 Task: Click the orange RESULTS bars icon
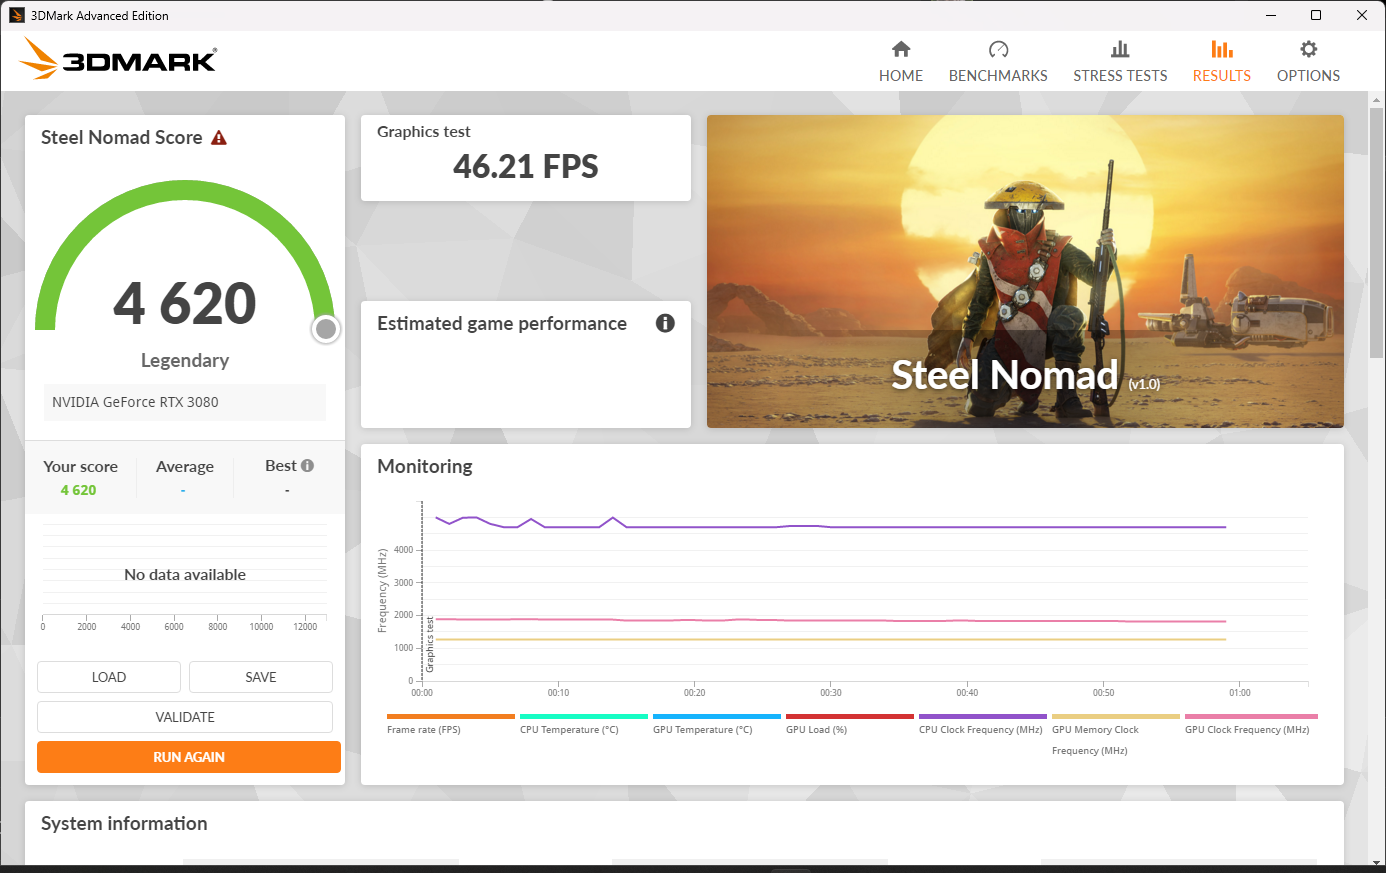pyautogui.click(x=1221, y=47)
